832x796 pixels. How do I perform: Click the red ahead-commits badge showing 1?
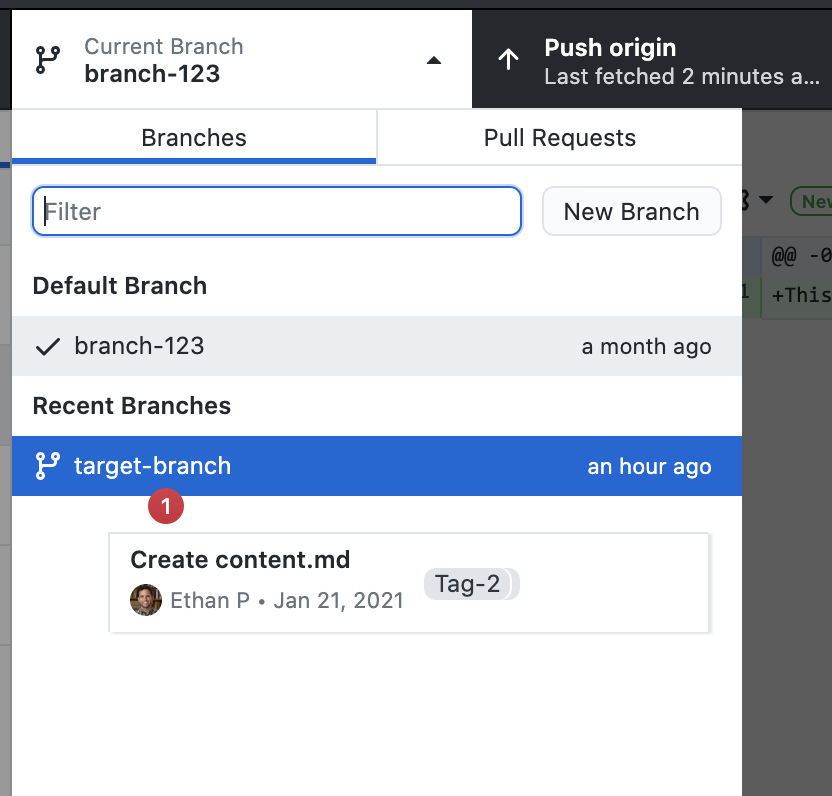165,506
